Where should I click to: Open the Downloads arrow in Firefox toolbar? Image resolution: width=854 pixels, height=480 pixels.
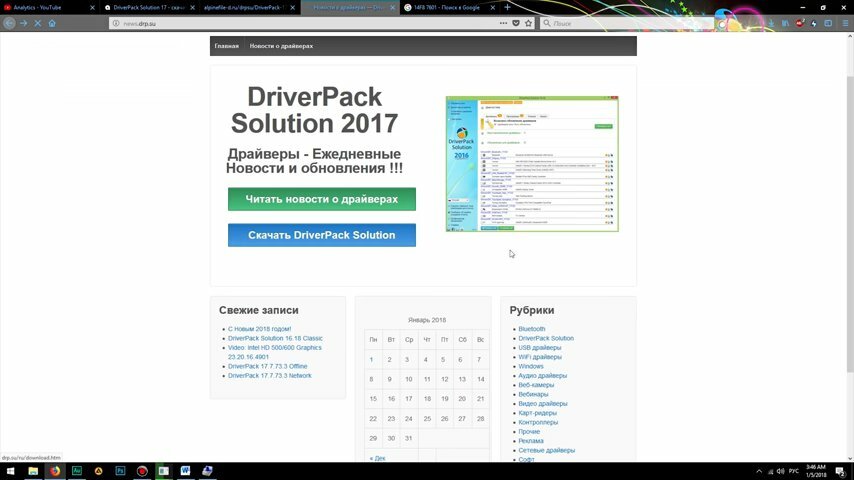point(771,23)
